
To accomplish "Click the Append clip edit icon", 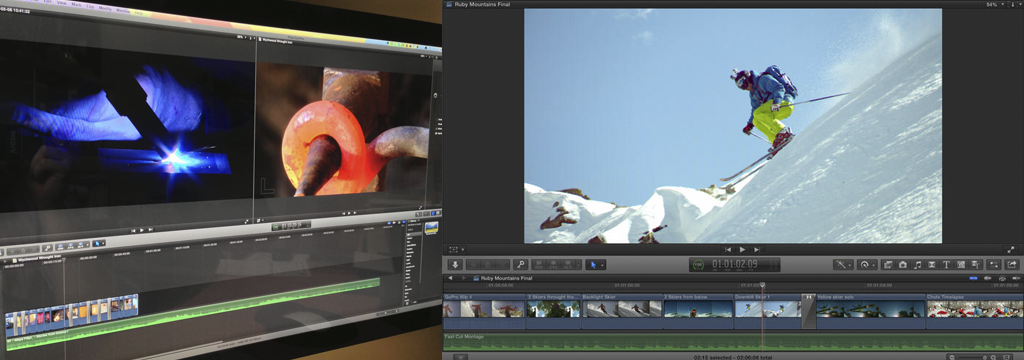I will tap(568, 265).
